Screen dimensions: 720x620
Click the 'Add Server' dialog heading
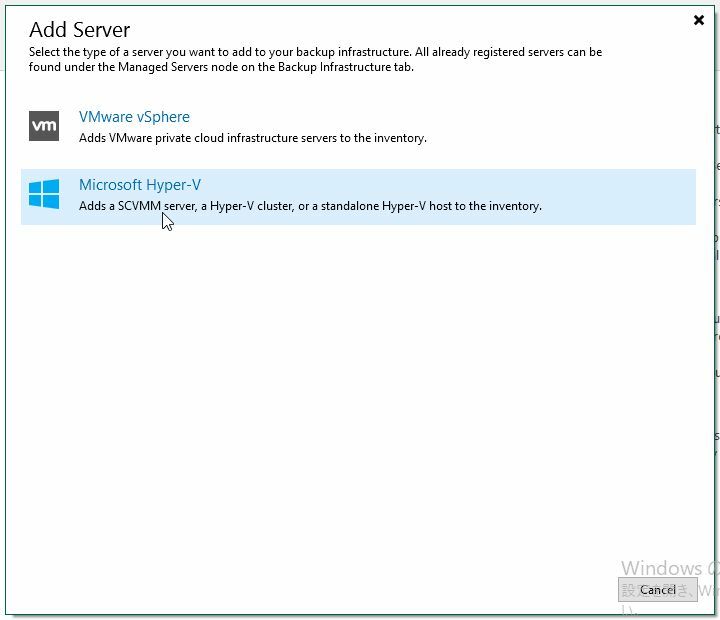coord(80,30)
